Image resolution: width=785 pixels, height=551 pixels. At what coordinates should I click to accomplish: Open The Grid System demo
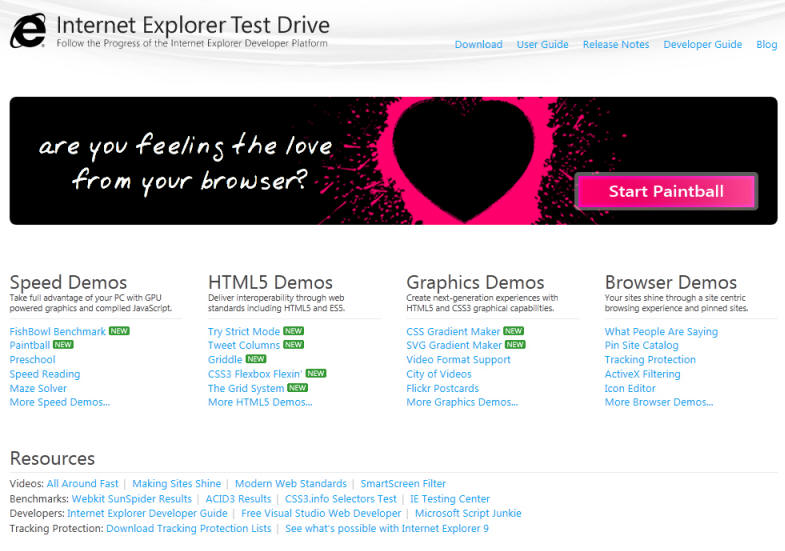click(246, 388)
